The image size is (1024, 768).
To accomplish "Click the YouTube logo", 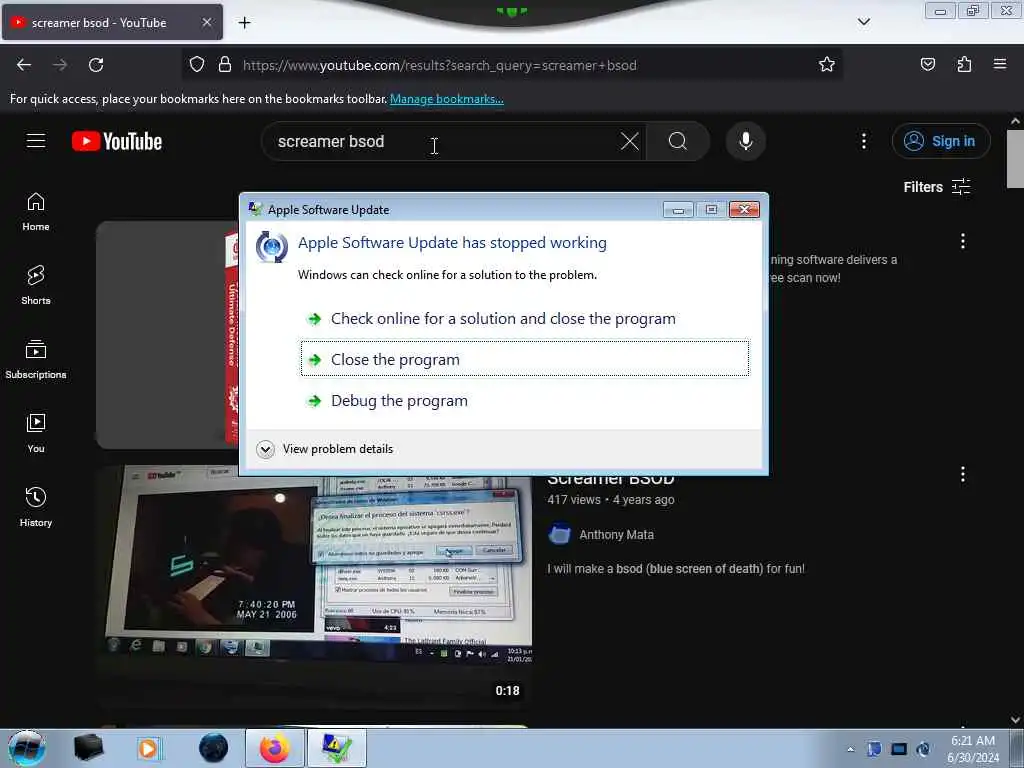I will pos(117,141).
